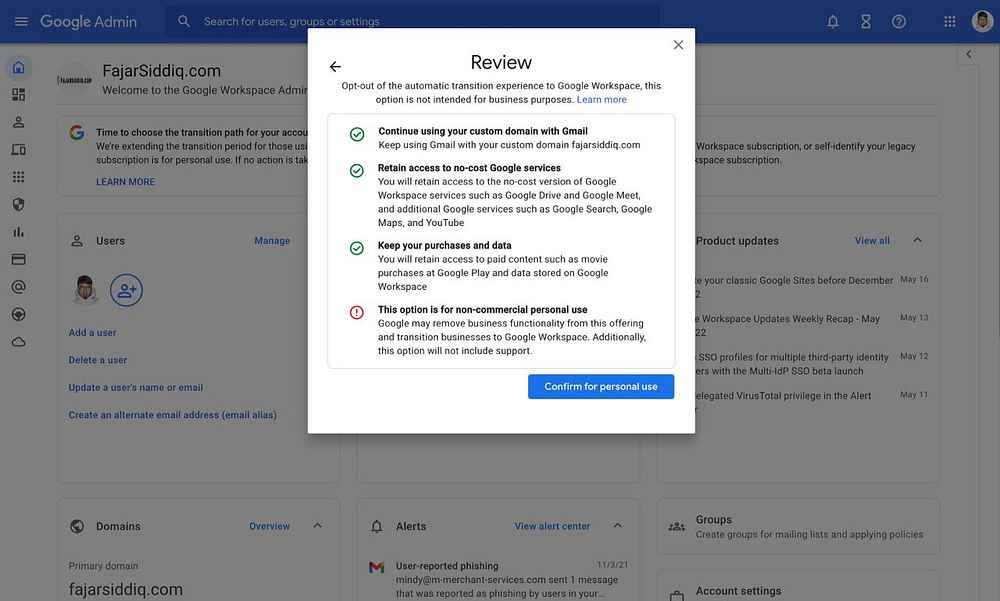The image size is (1000, 601).
Task: Click Manage in the Users card
Action: (x=272, y=241)
